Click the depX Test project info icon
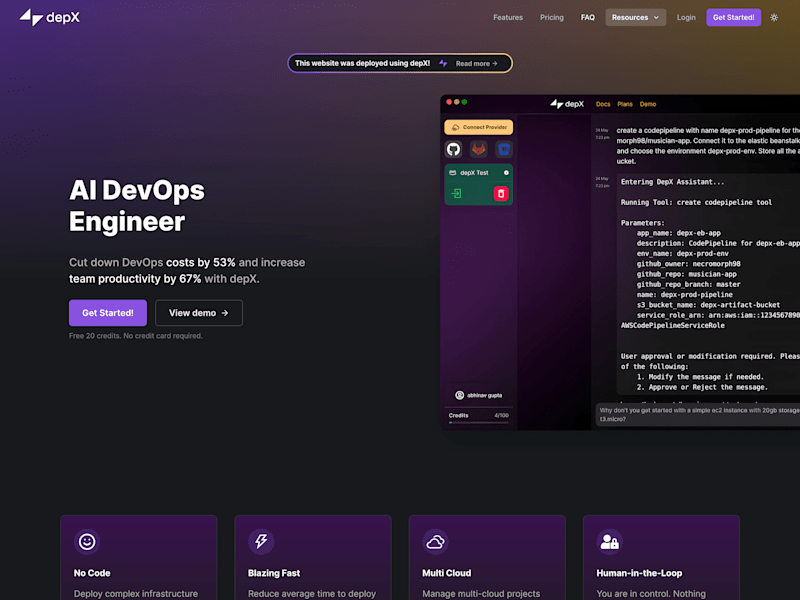The height and width of the screenshot is (600, 800). [x=506, y=173]
